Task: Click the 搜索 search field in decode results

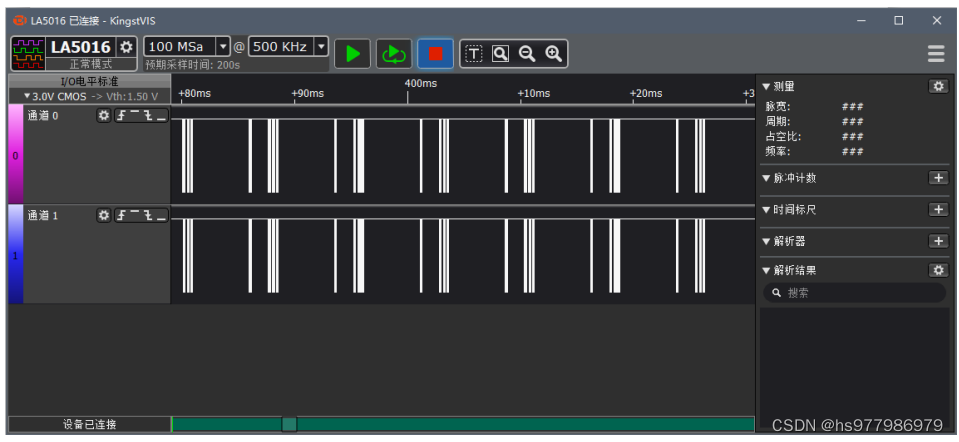Action: pyautogui.click(x=854, y=293)
